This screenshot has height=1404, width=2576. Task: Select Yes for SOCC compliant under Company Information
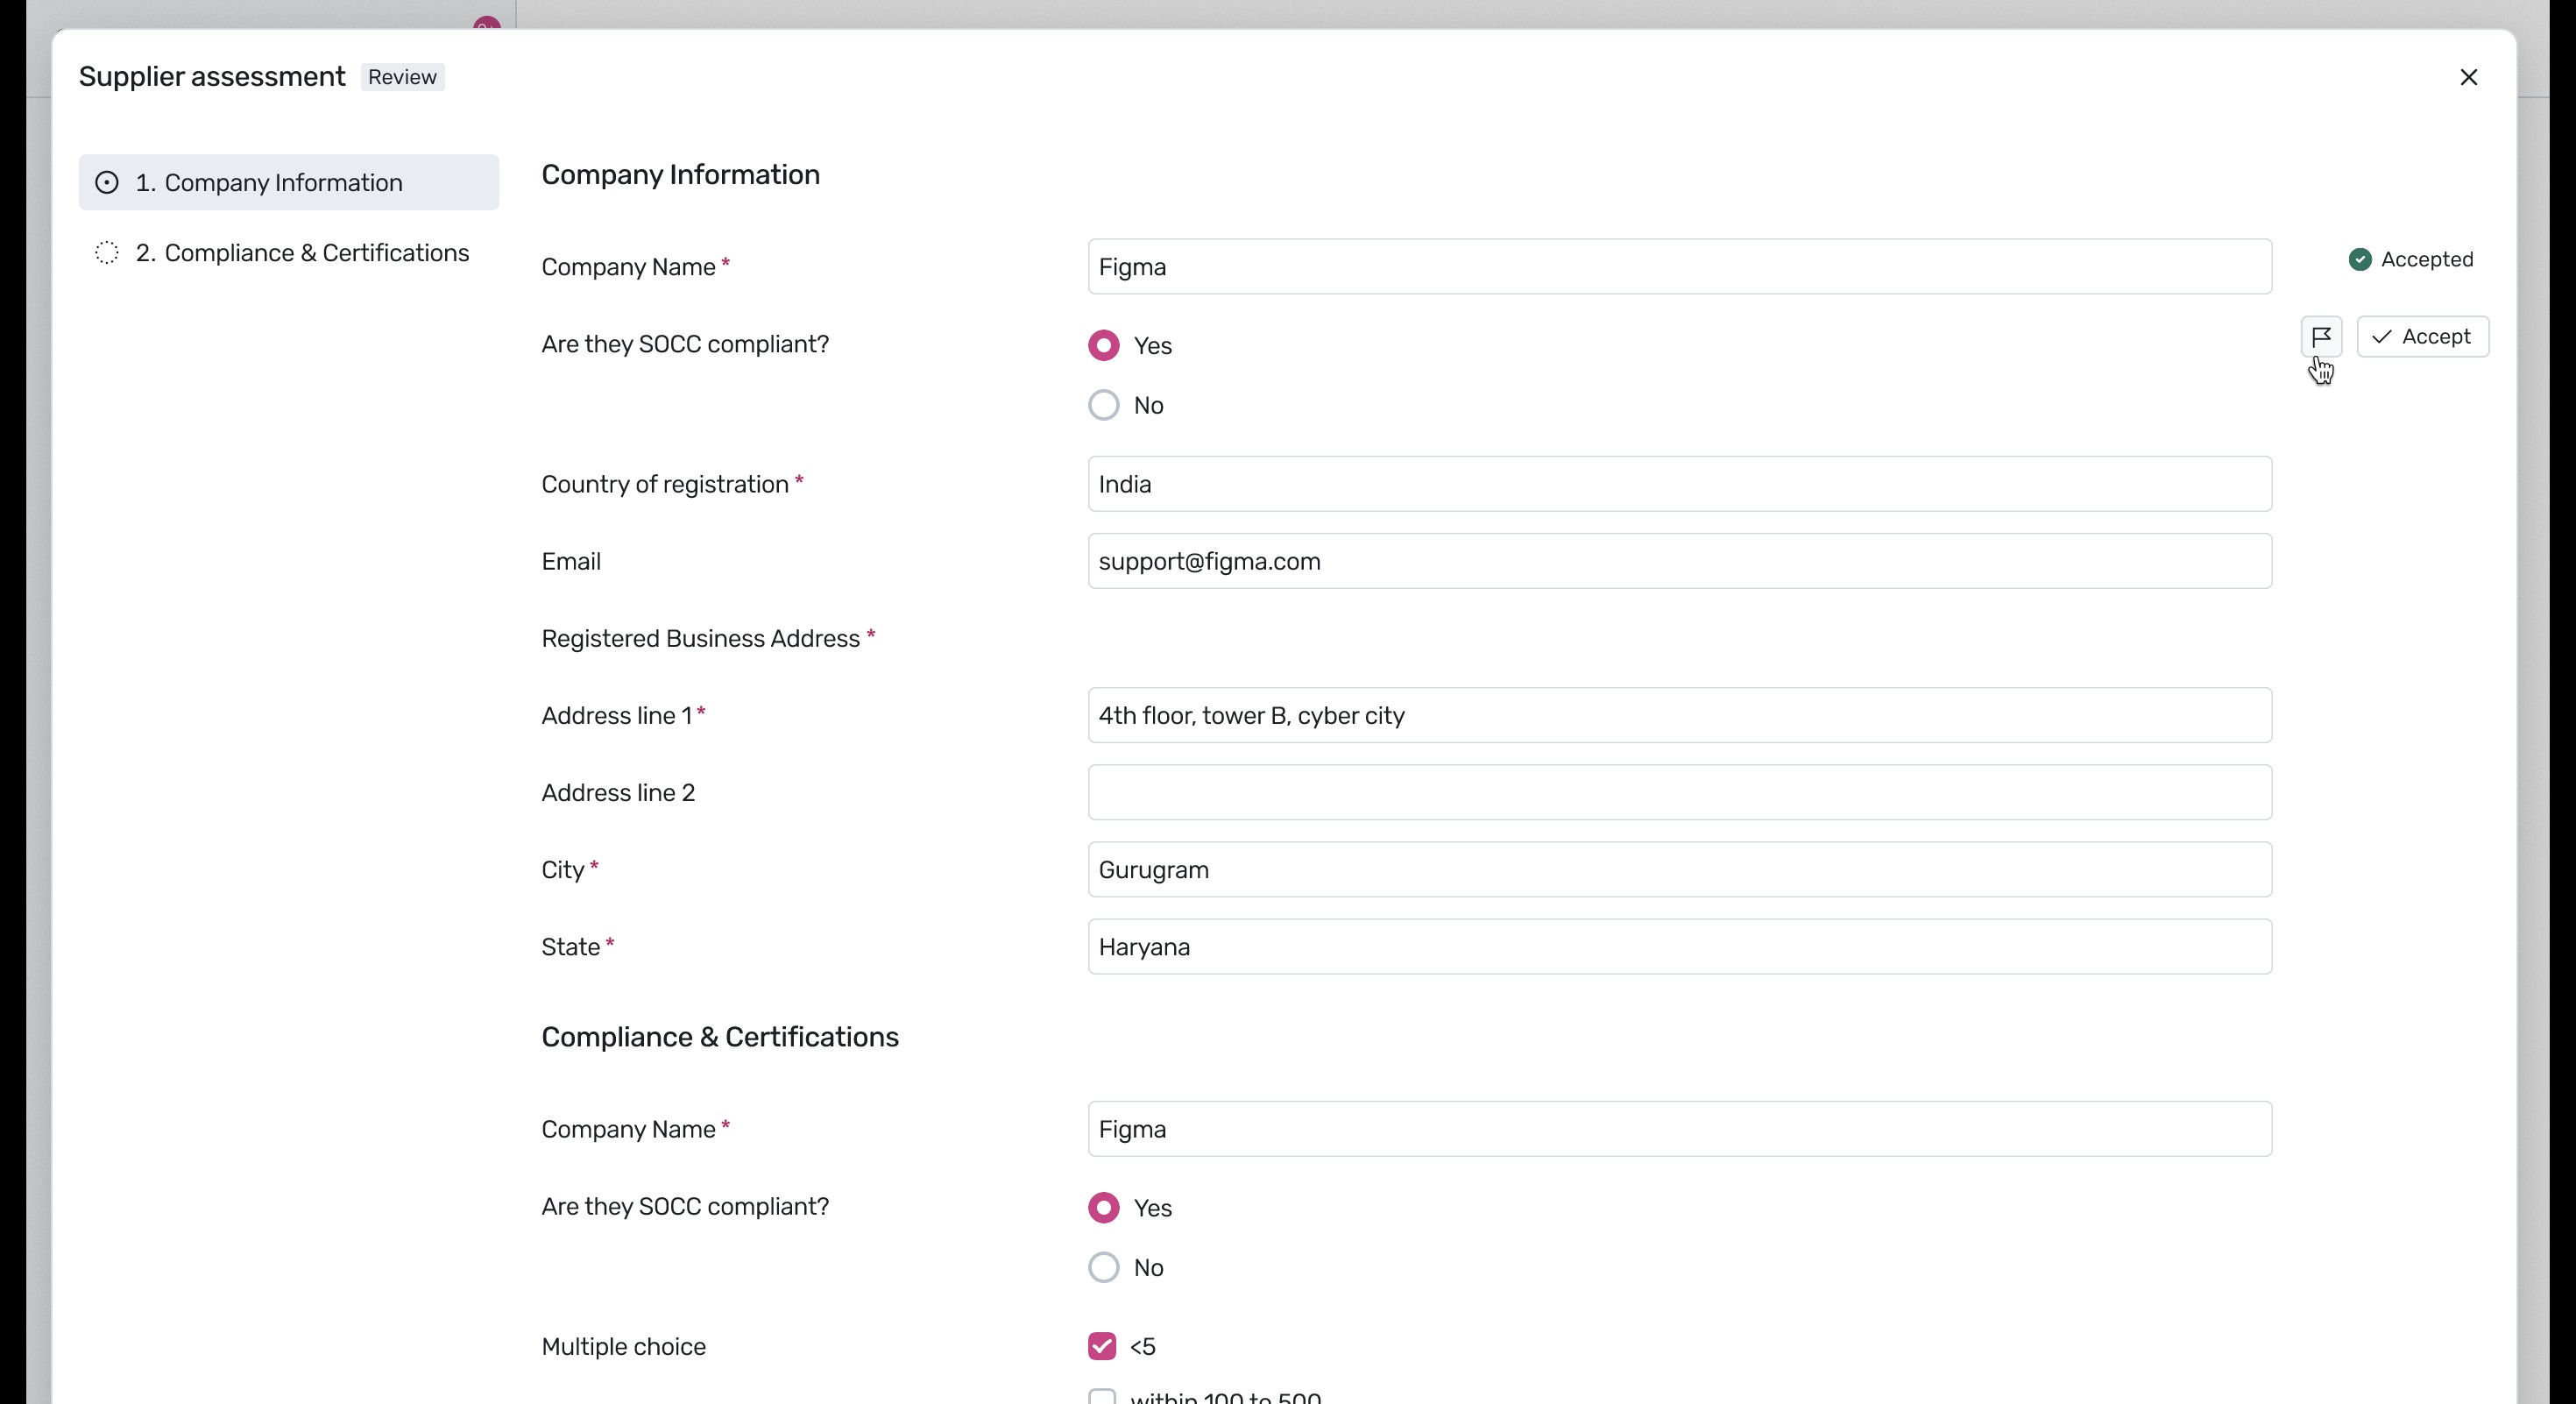(x=1103, y=345)
